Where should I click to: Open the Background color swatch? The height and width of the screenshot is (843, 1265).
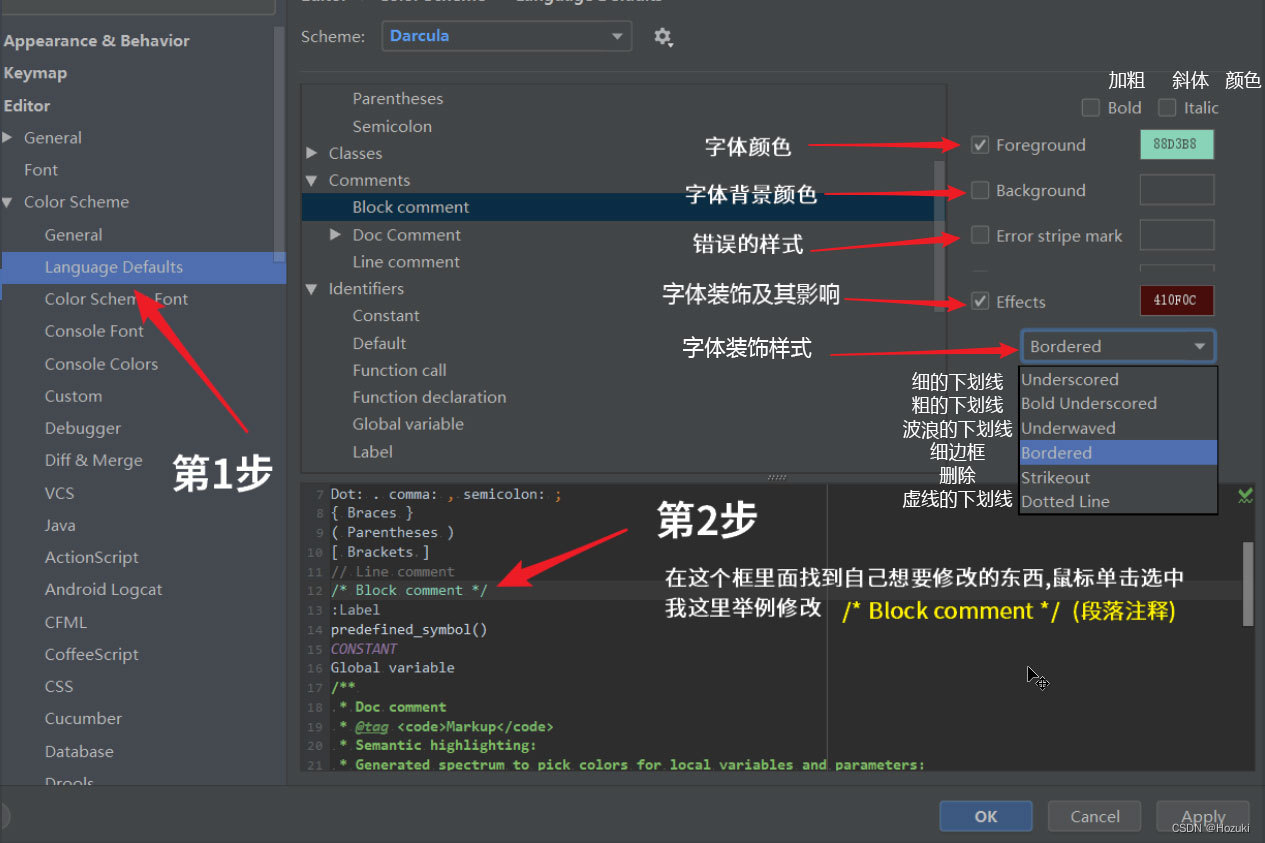click(x=1177, y=190)
